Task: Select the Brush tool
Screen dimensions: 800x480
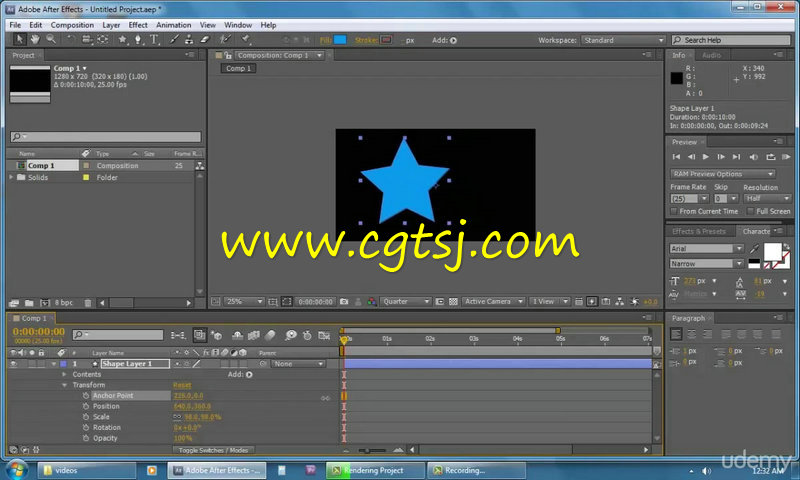Action: [x=174, y=39]
